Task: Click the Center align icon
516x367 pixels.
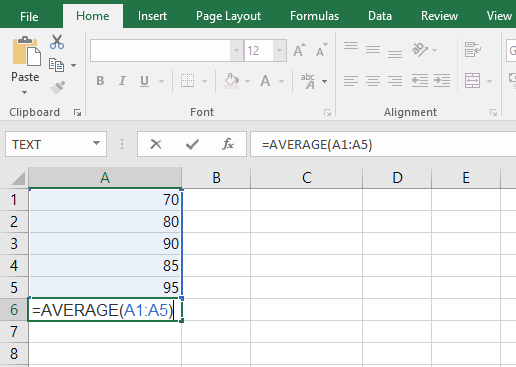Action: [x=373, y=81]
